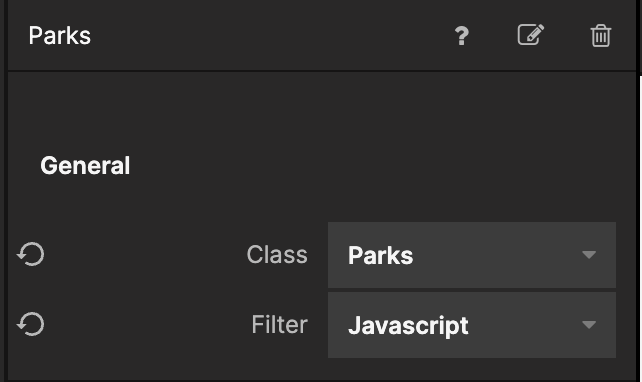Reset the Filter property with its revert icon
Screen dimensions: 642x382
click(31, 324)
